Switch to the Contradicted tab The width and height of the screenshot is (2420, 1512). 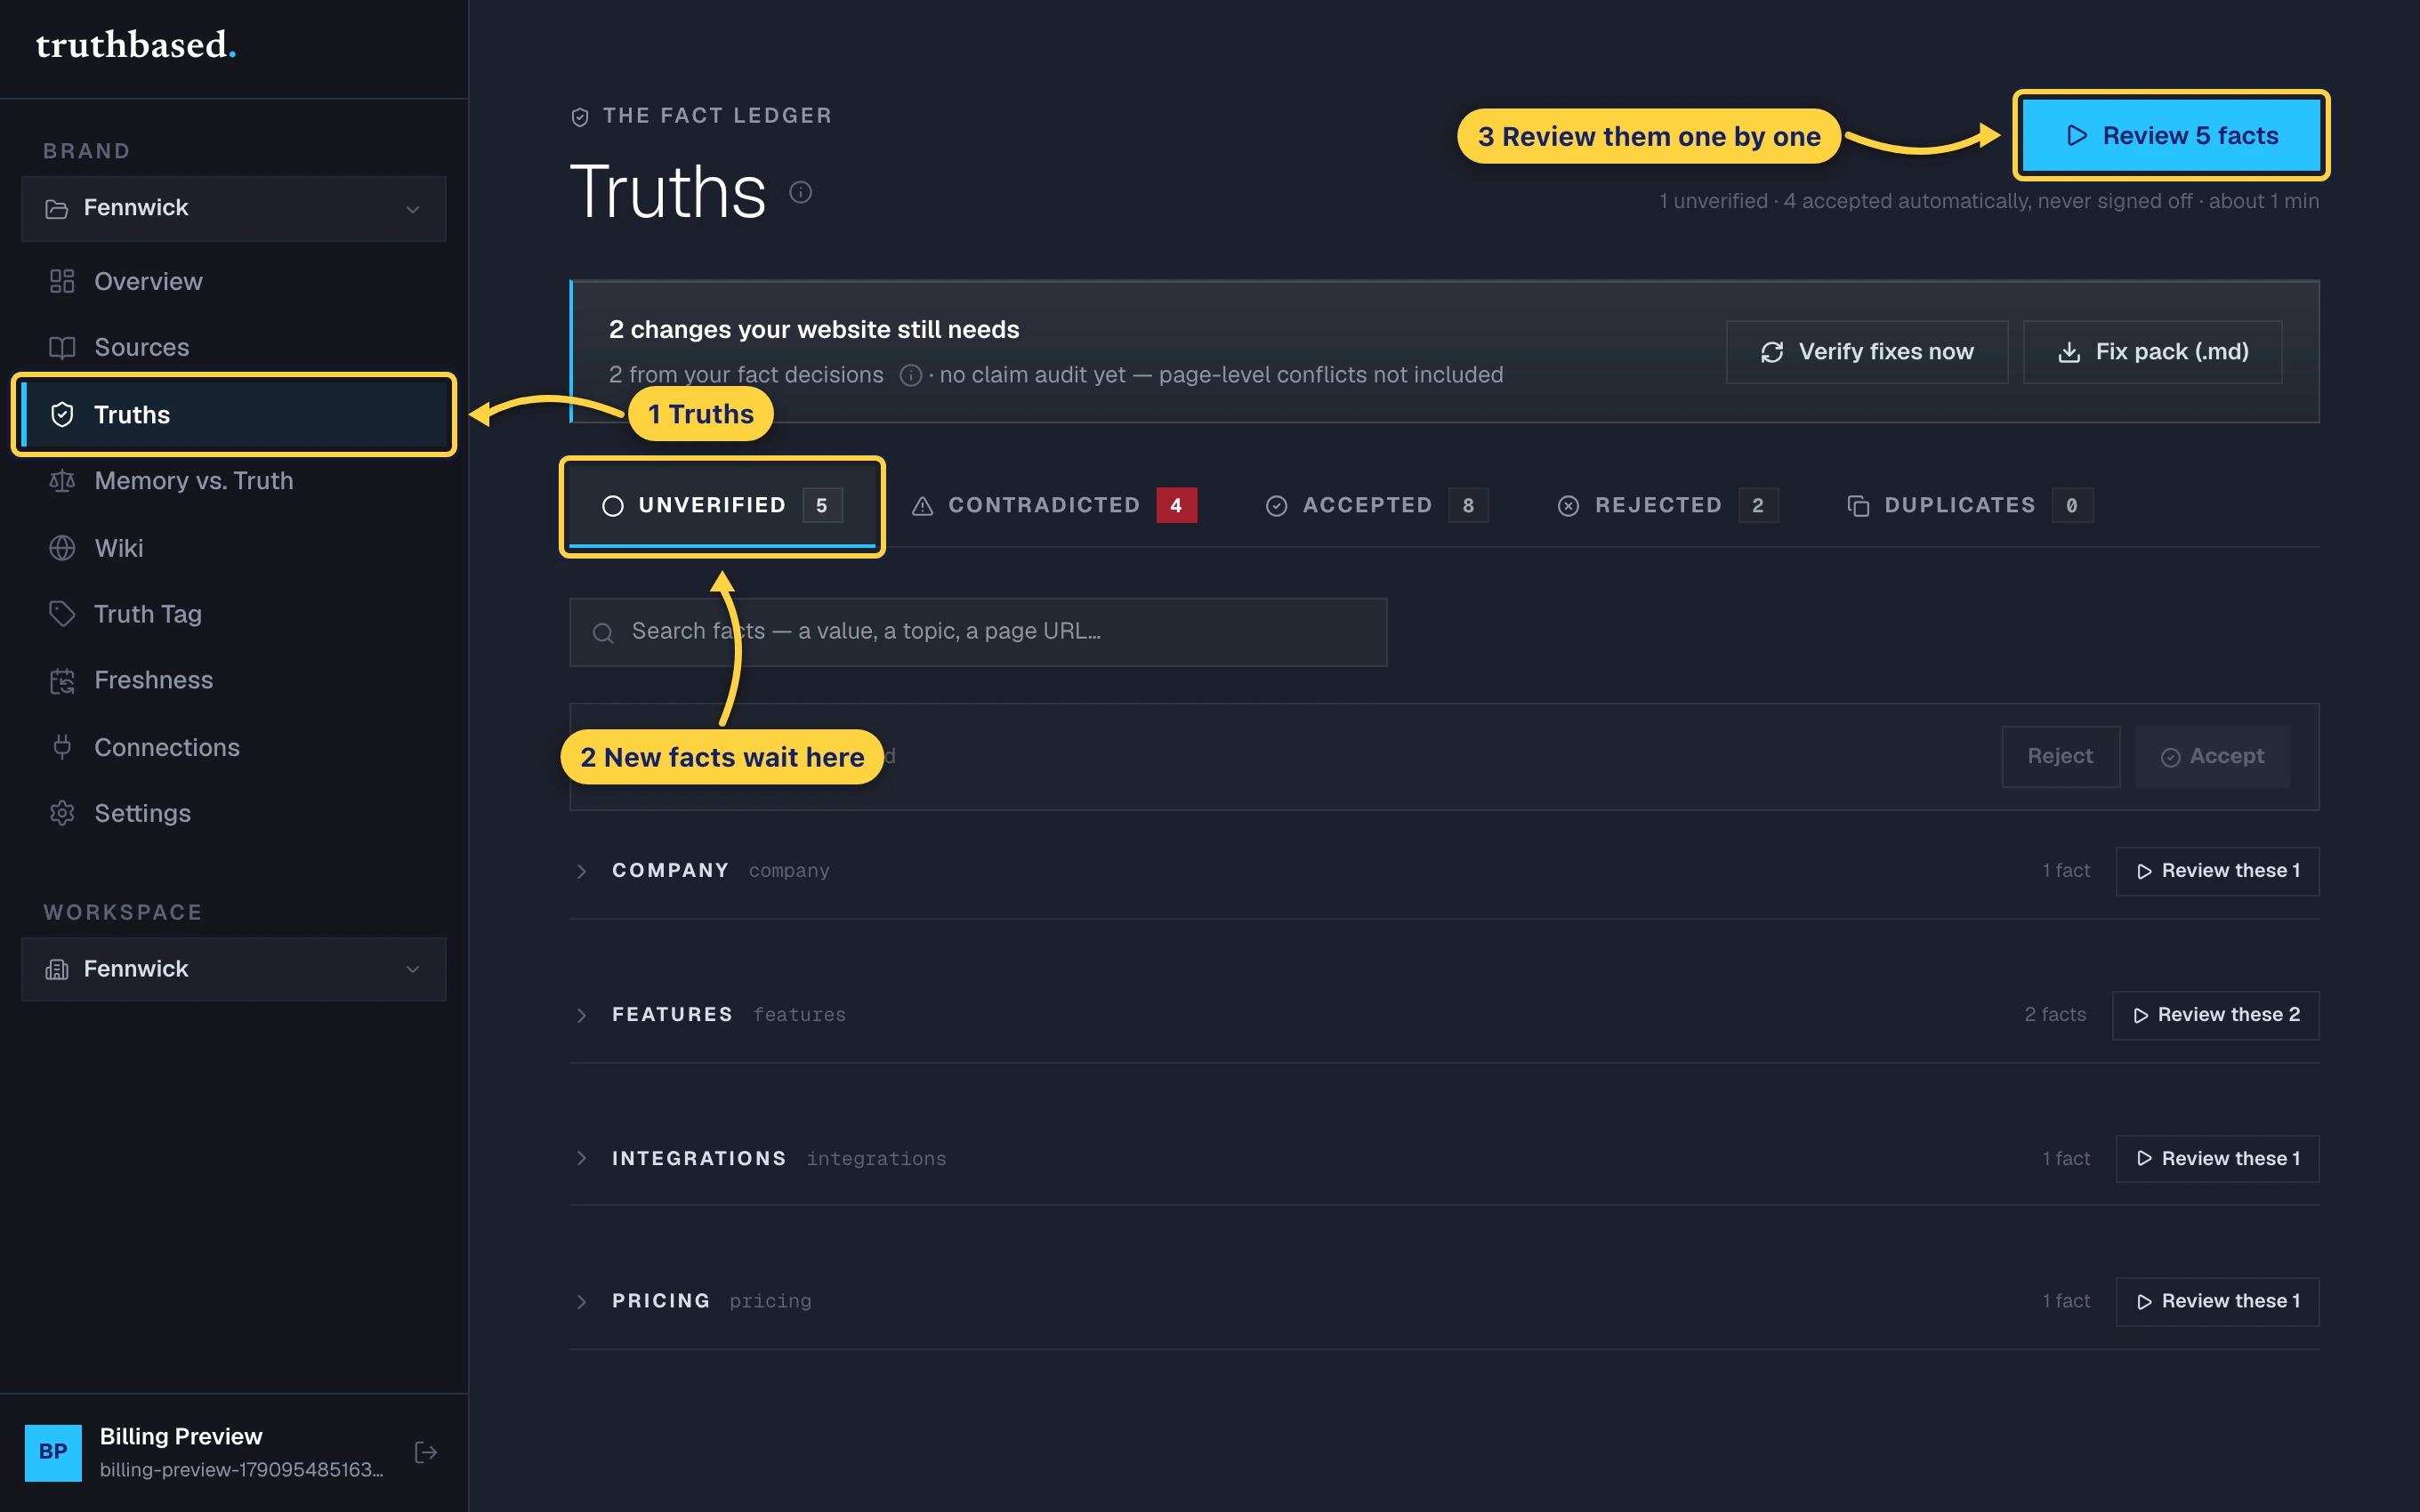click(x=1054, y=506)
